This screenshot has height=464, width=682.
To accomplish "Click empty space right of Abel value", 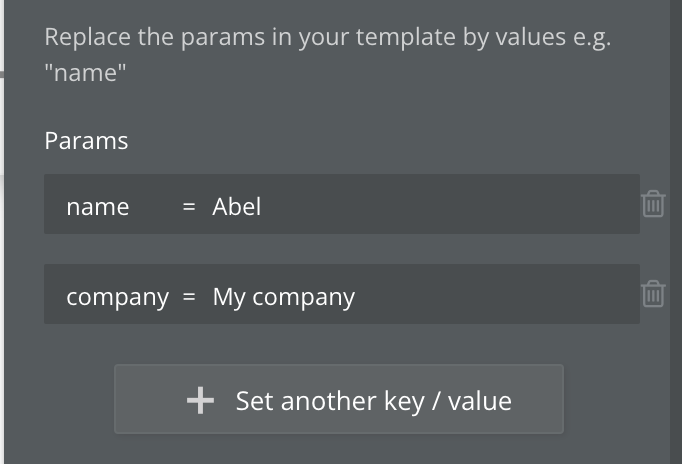I will click(450, 205).
